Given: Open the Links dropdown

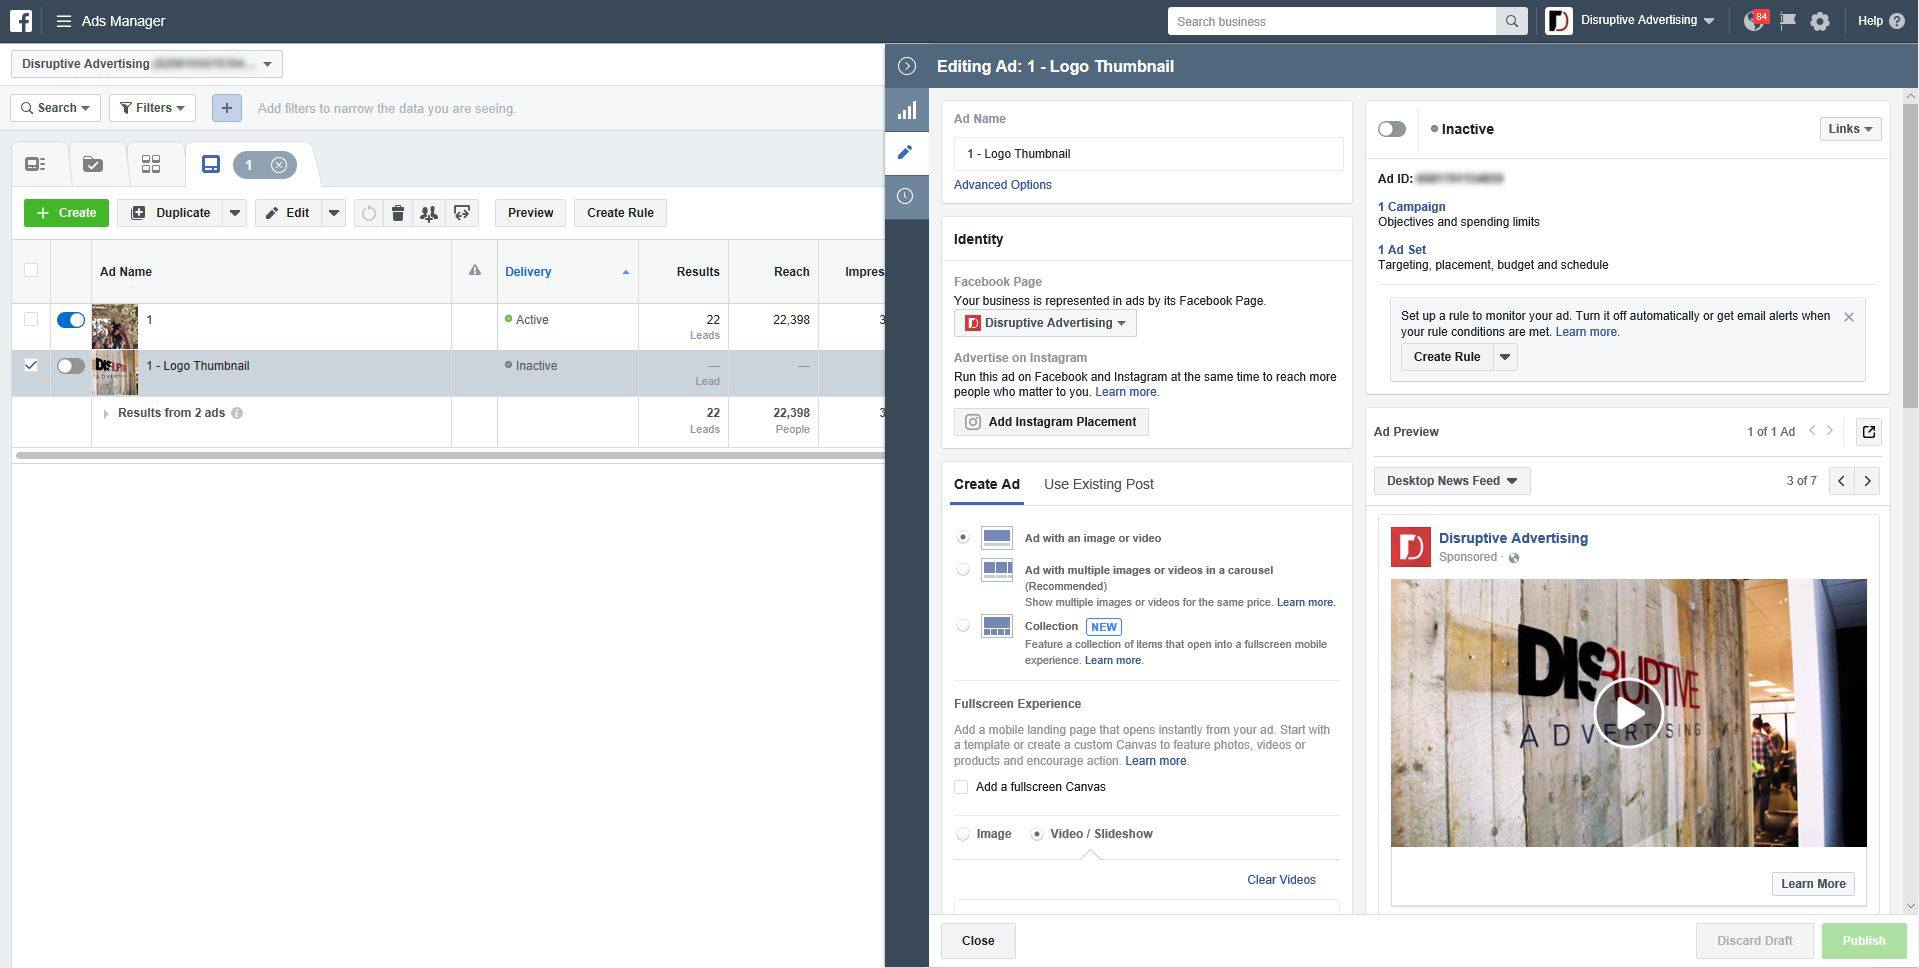Looking at the screenshot, I should 1850,129.
